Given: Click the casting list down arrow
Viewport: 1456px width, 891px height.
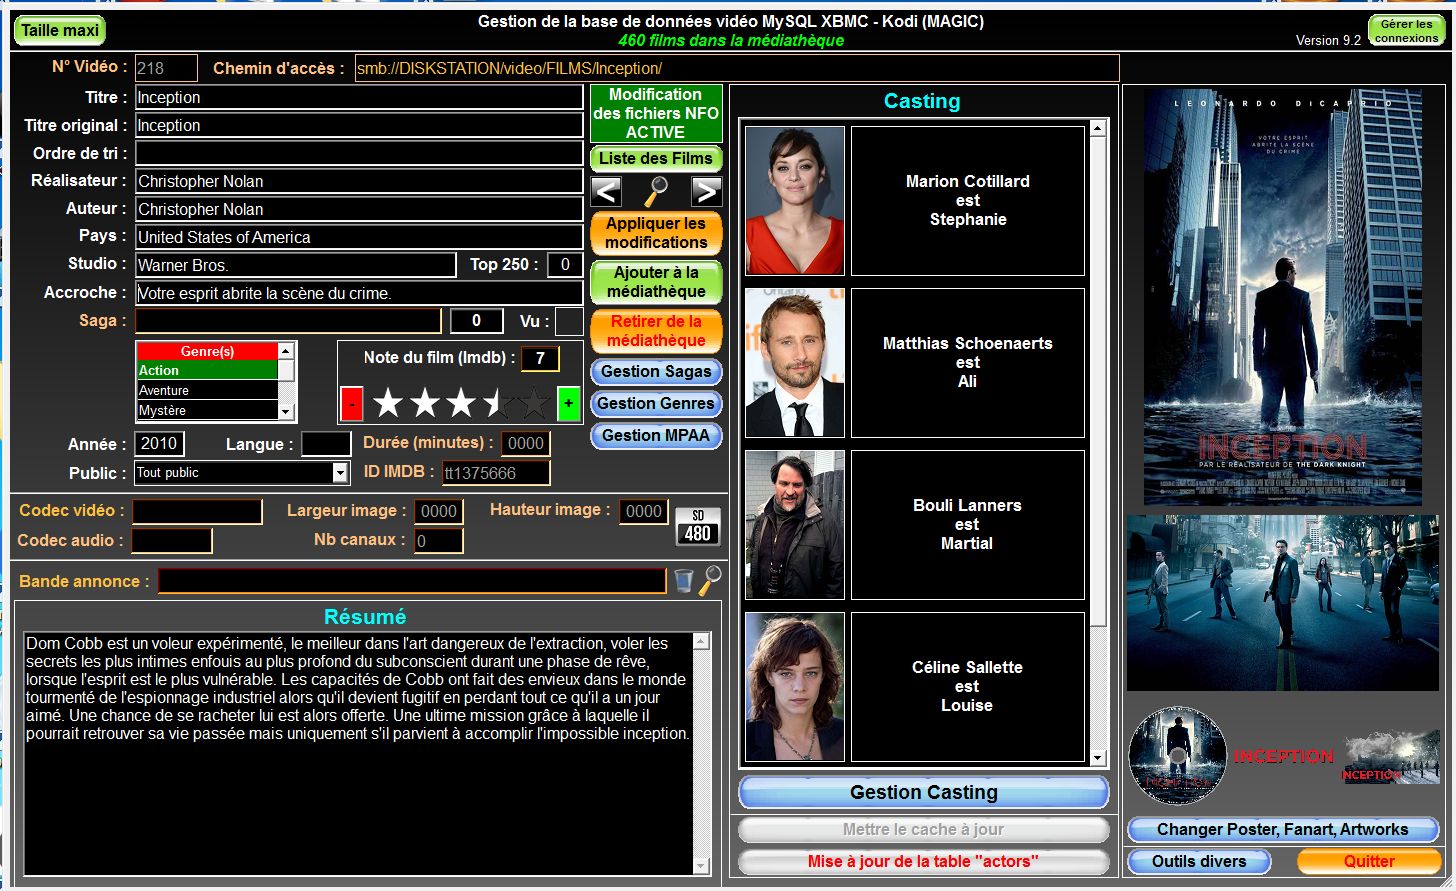Looking at the screenshot, I should (x=1098, y=758).
